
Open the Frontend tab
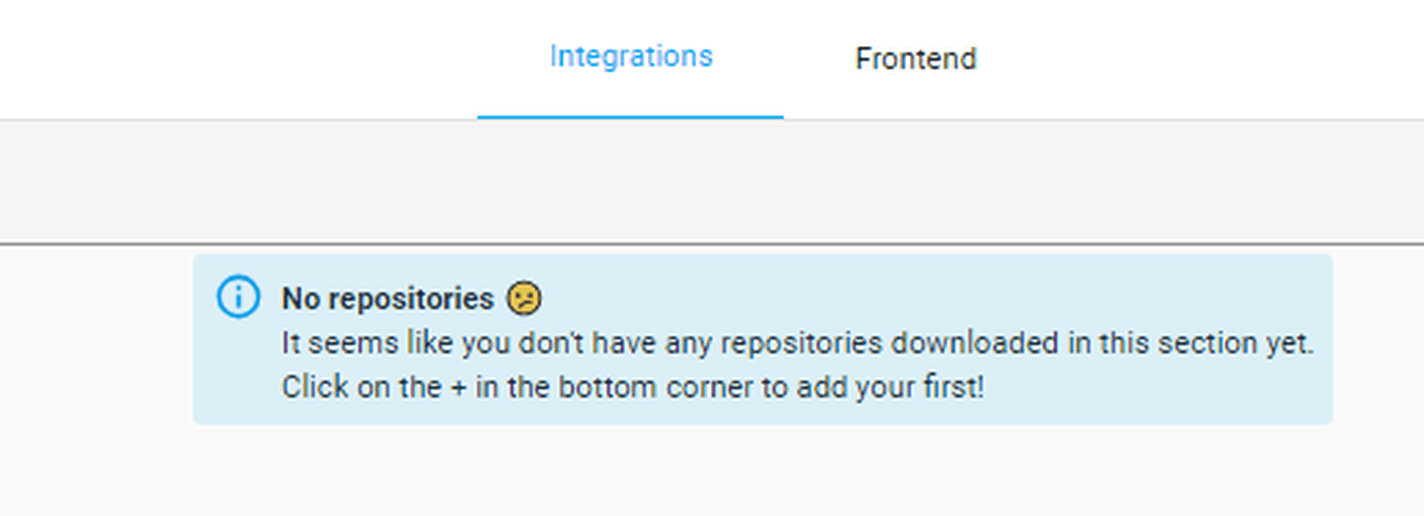pyautogui.click(x=916, y=59)
